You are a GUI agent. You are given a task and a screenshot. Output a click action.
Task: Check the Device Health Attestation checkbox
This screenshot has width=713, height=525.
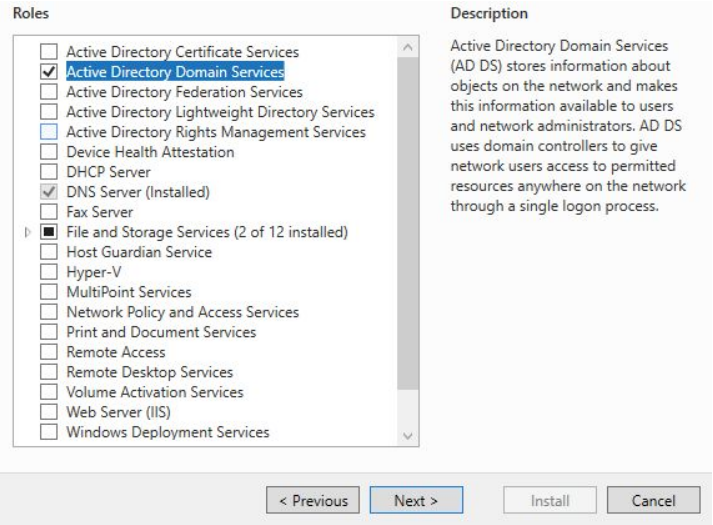point(47,152)
